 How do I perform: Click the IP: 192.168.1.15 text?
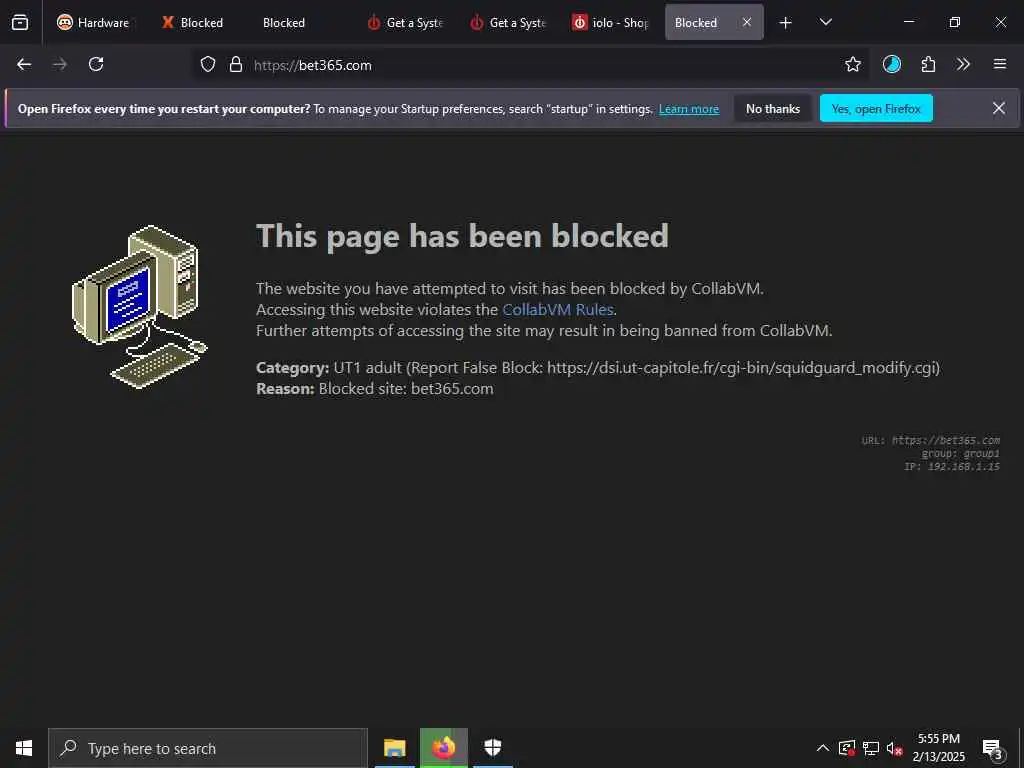coord(952,466)
